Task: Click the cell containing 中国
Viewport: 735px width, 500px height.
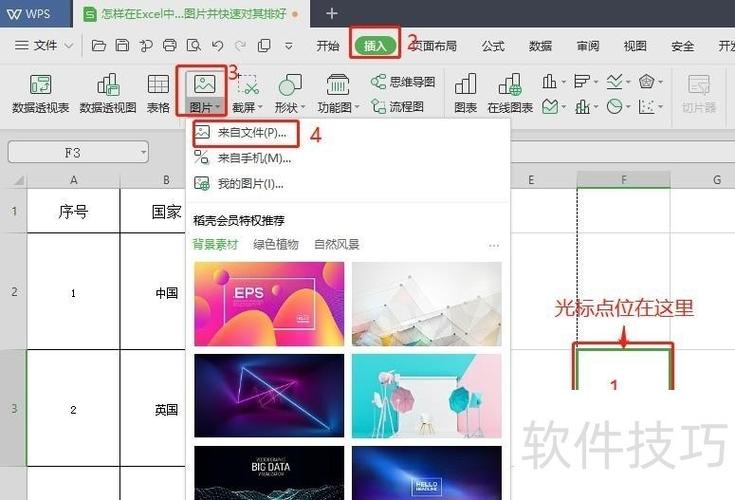Action: [x=153, y=291]
